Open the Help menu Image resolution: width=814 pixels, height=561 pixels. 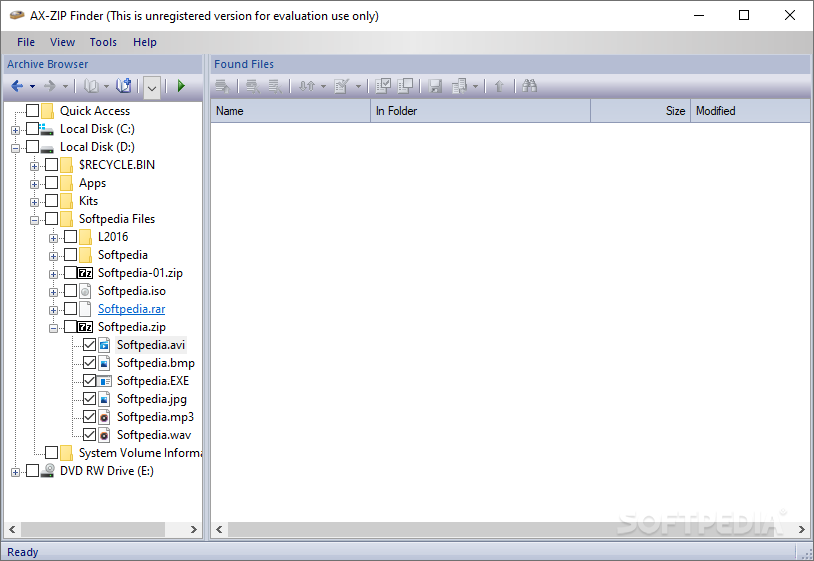tap(145, 42)
